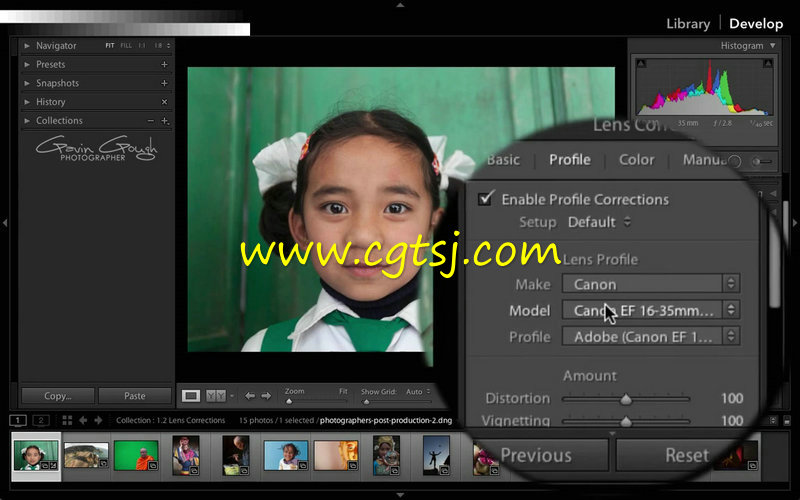Viewport: 800px width, 500px height.
Task: Toggle shadow clipping triangle in the histogram
Action: click(641, 63)
